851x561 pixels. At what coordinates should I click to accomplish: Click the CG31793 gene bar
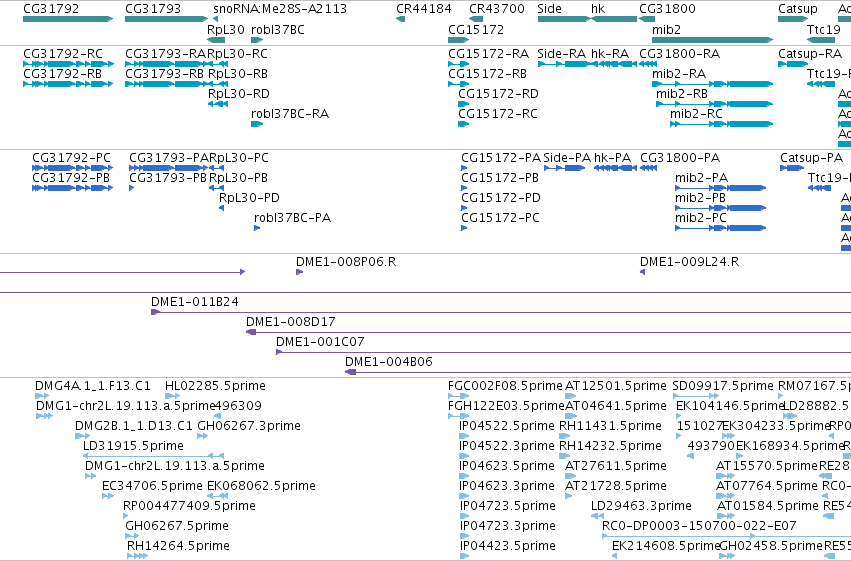(167, 19)
